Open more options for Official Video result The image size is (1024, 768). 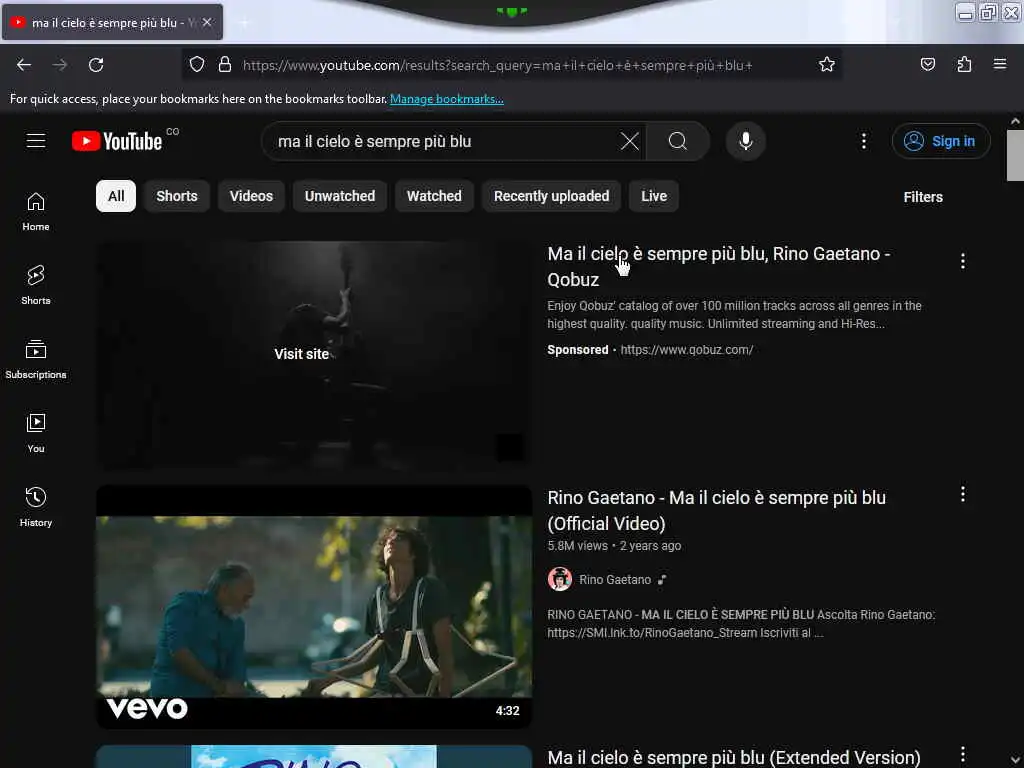point(963,494)
